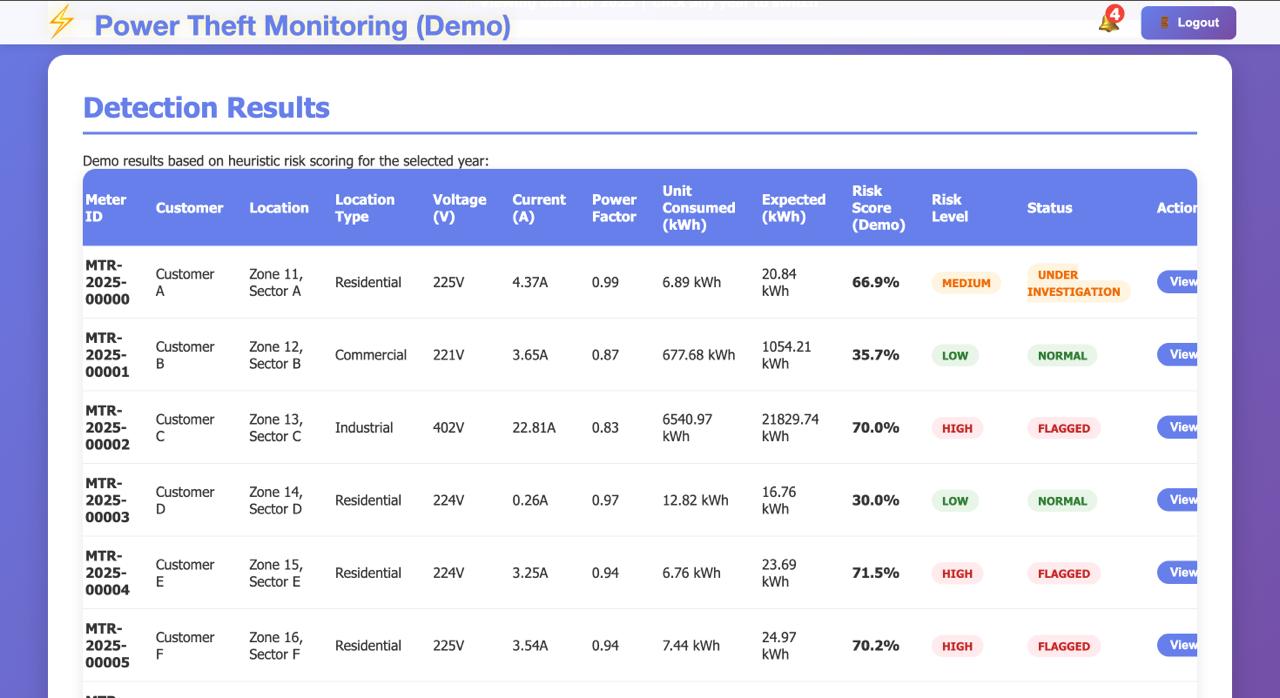Click the Logout button
The image size is (1280, 698).
[1188, 23]
